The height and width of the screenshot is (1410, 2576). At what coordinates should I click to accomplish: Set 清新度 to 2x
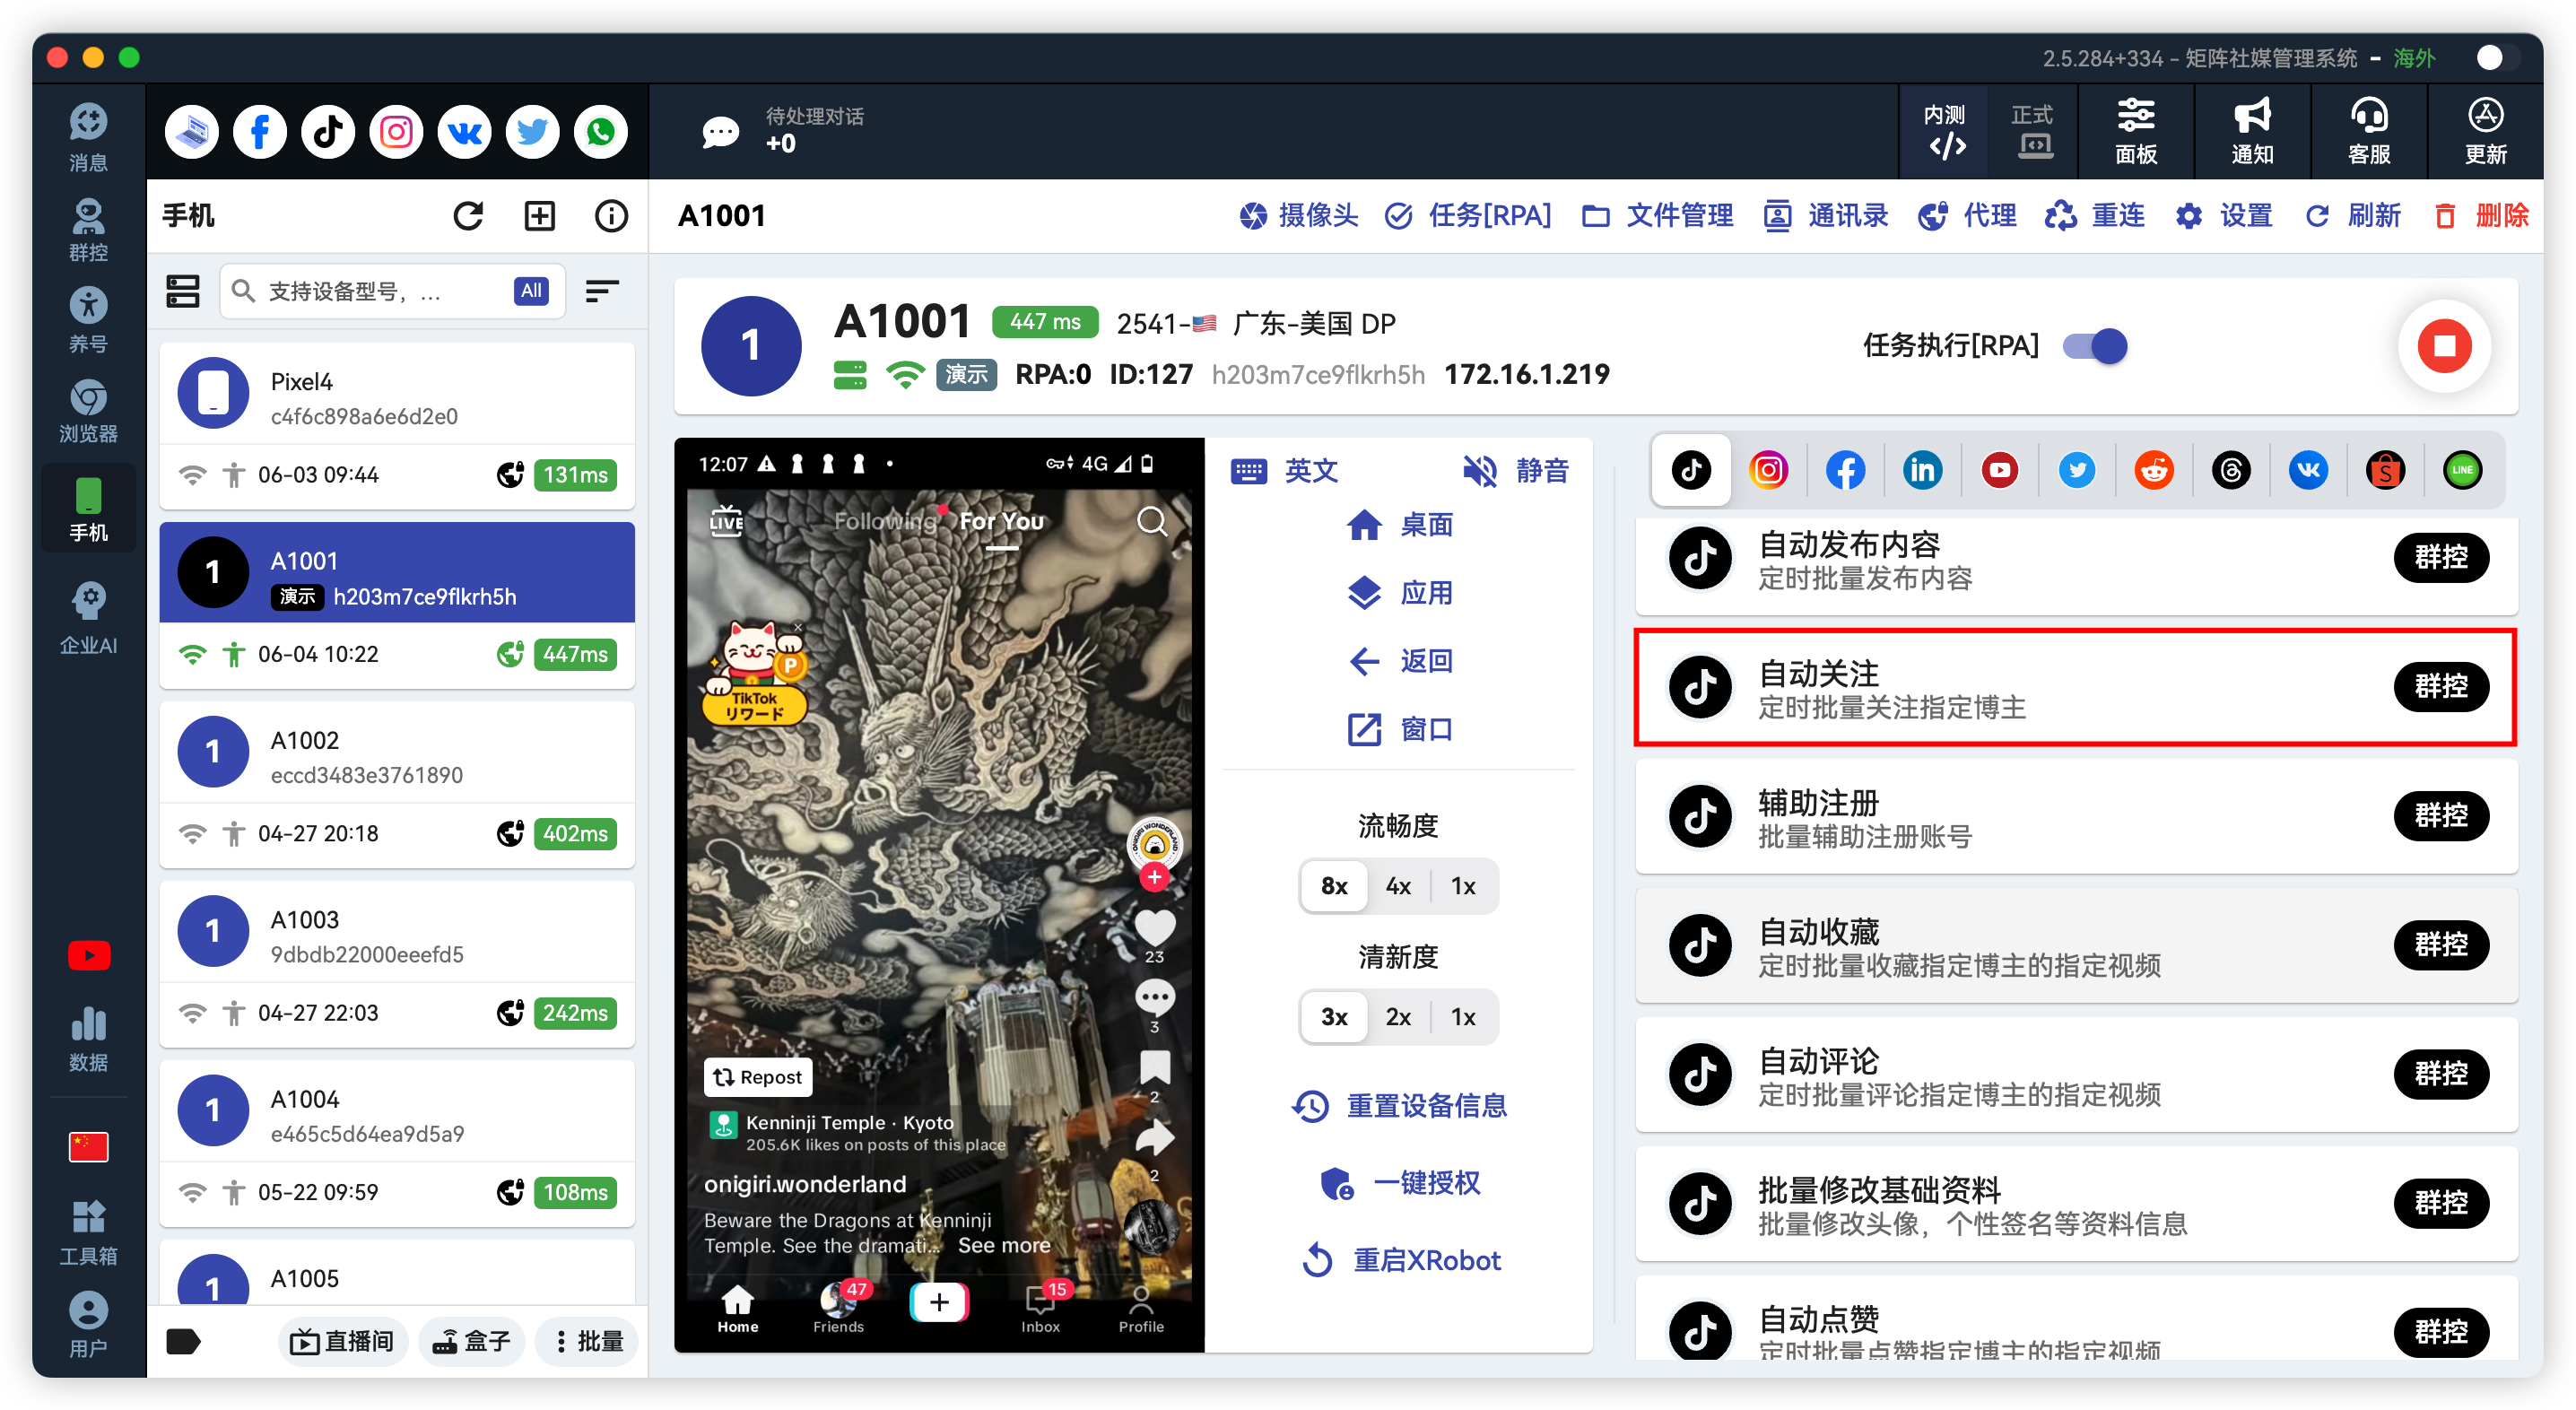pyautogui.click(x=1398, y=1017)
